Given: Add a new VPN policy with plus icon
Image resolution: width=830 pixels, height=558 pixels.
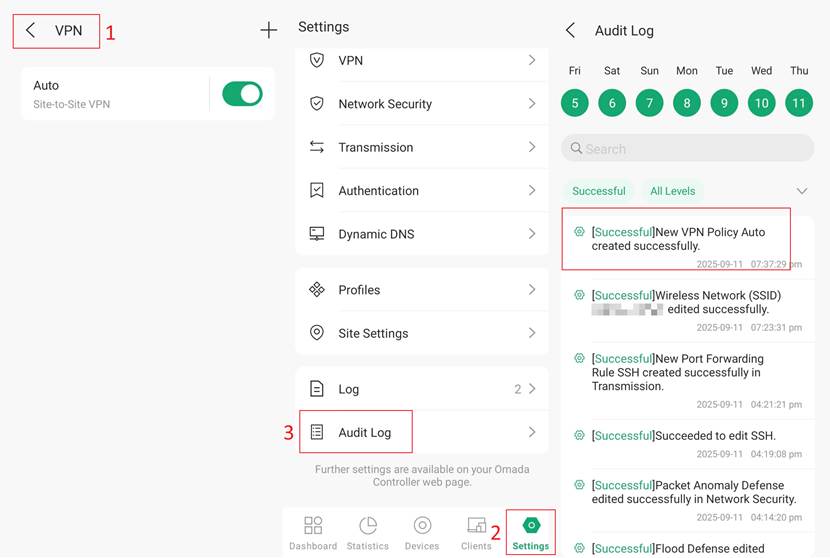Looking at the screenshot, I should coord(268,31).
